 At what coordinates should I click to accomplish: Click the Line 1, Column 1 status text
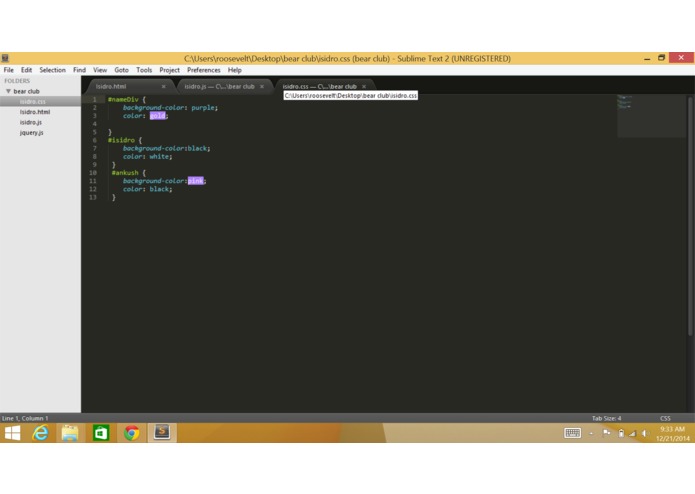pyautogui.click(x=25, y=418)
